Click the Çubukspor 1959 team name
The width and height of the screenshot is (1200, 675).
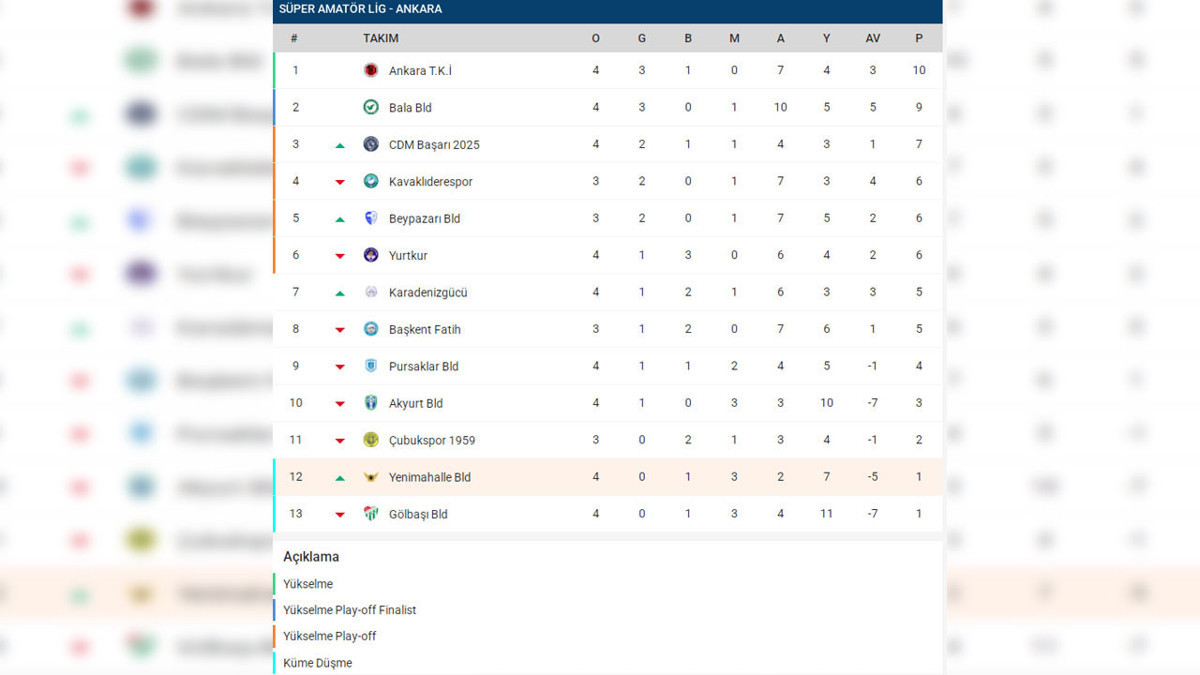(432, 440)
